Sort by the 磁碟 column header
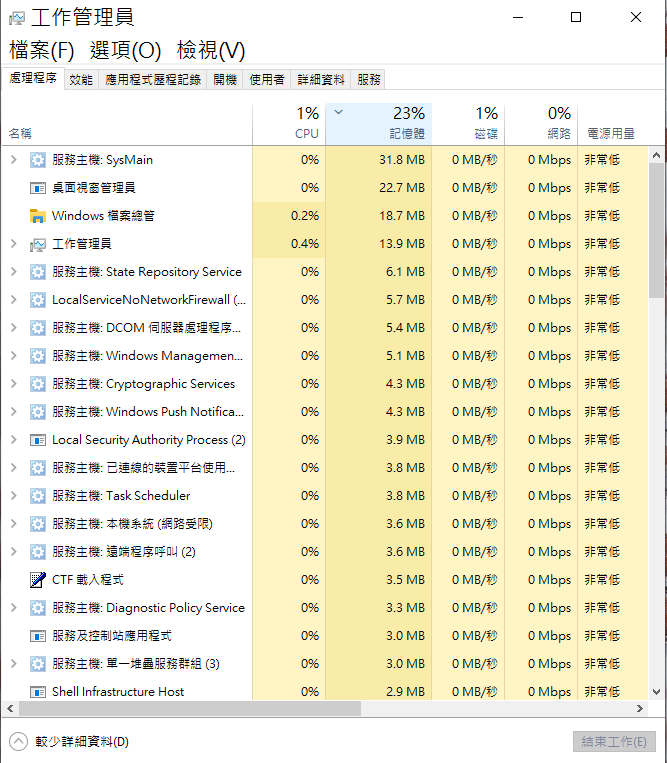Screen dimensions: 667x763 (468, 124)
